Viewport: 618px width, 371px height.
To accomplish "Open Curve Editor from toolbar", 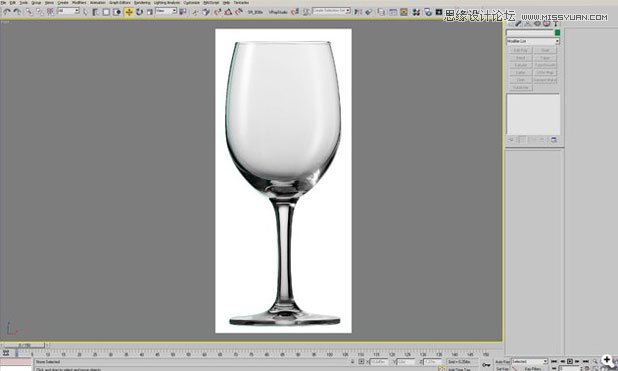I will (x=393, y=12).
